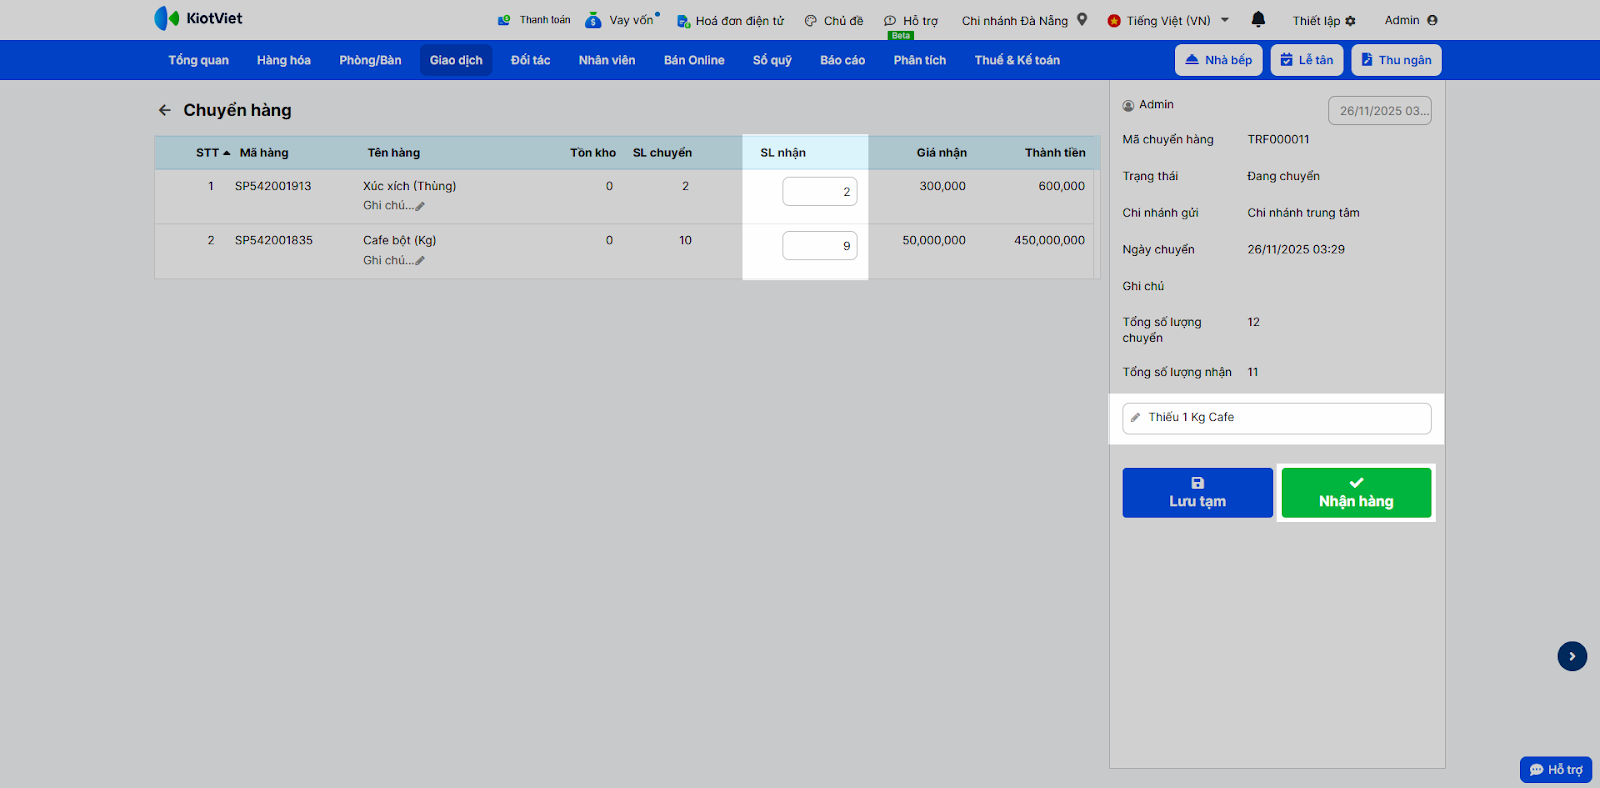Open the Sổ quỹ menu
The height and width of the screenshot is (788, 1600).
[772, 60]
